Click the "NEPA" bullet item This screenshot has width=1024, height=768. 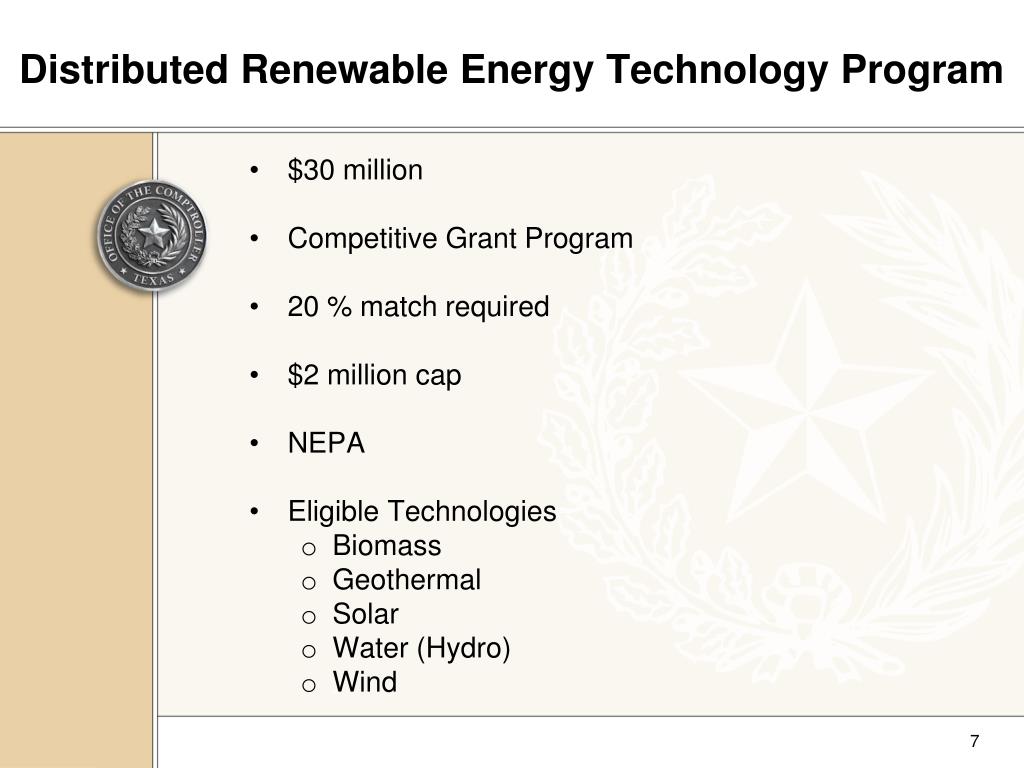pos(326,443)
